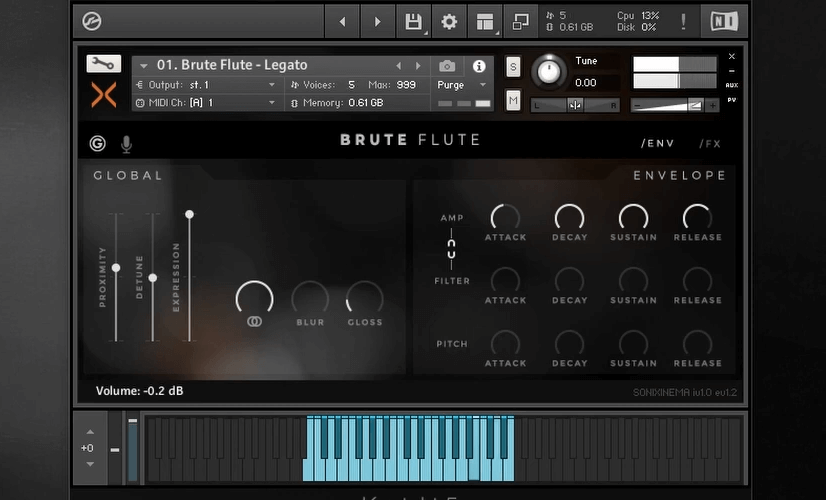826x500 pixels.
Task: Click the Max voices 999 value
Action: 406,85
